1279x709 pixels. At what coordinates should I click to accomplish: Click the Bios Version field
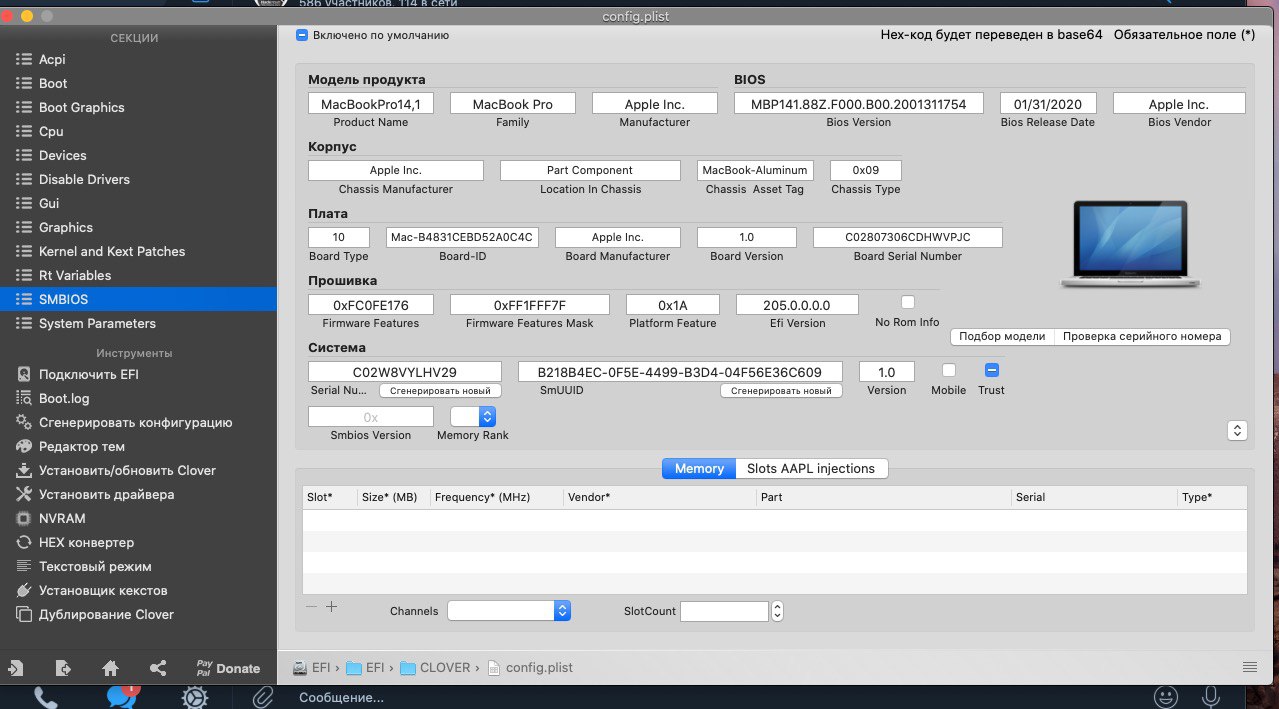coord(858,103)
